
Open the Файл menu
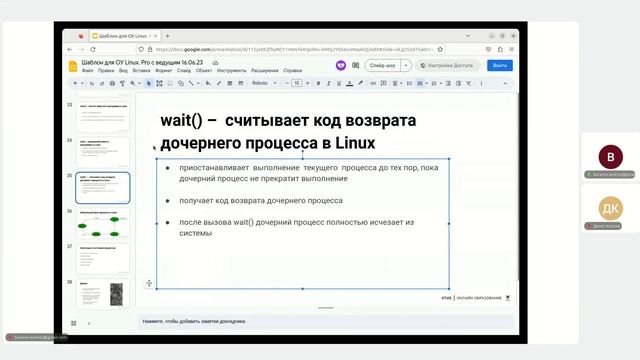point(87,71)
